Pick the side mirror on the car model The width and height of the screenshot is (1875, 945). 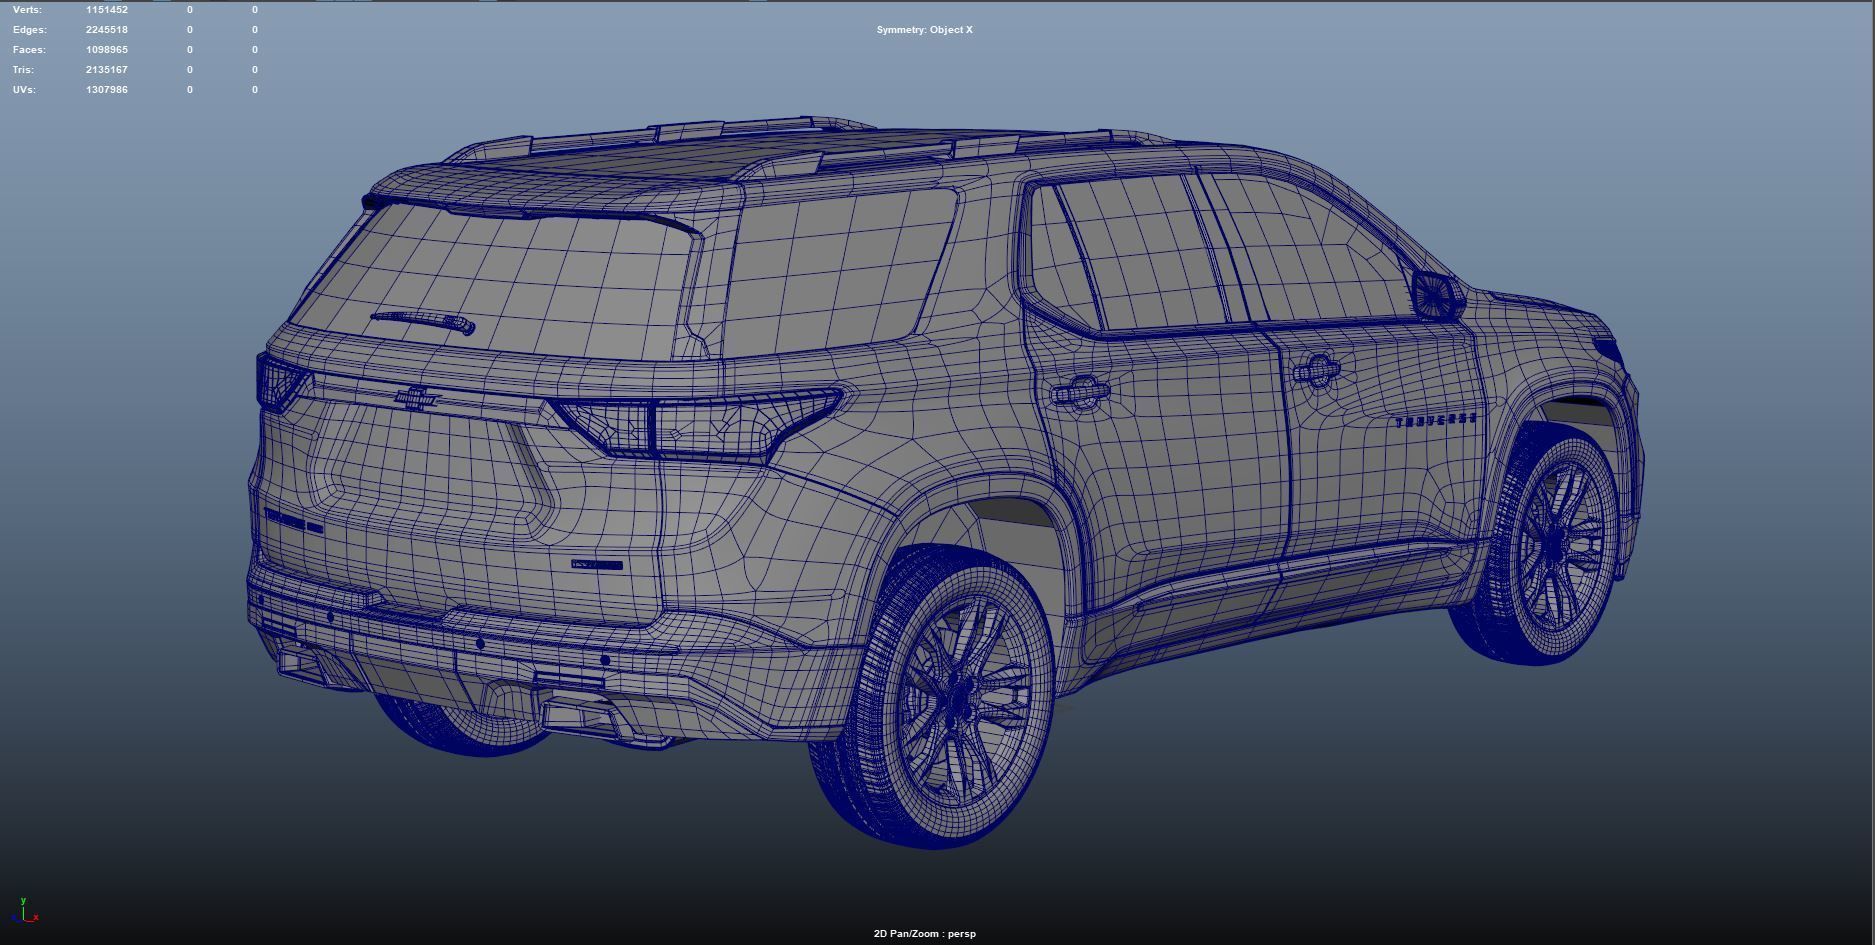point(1436,294)
